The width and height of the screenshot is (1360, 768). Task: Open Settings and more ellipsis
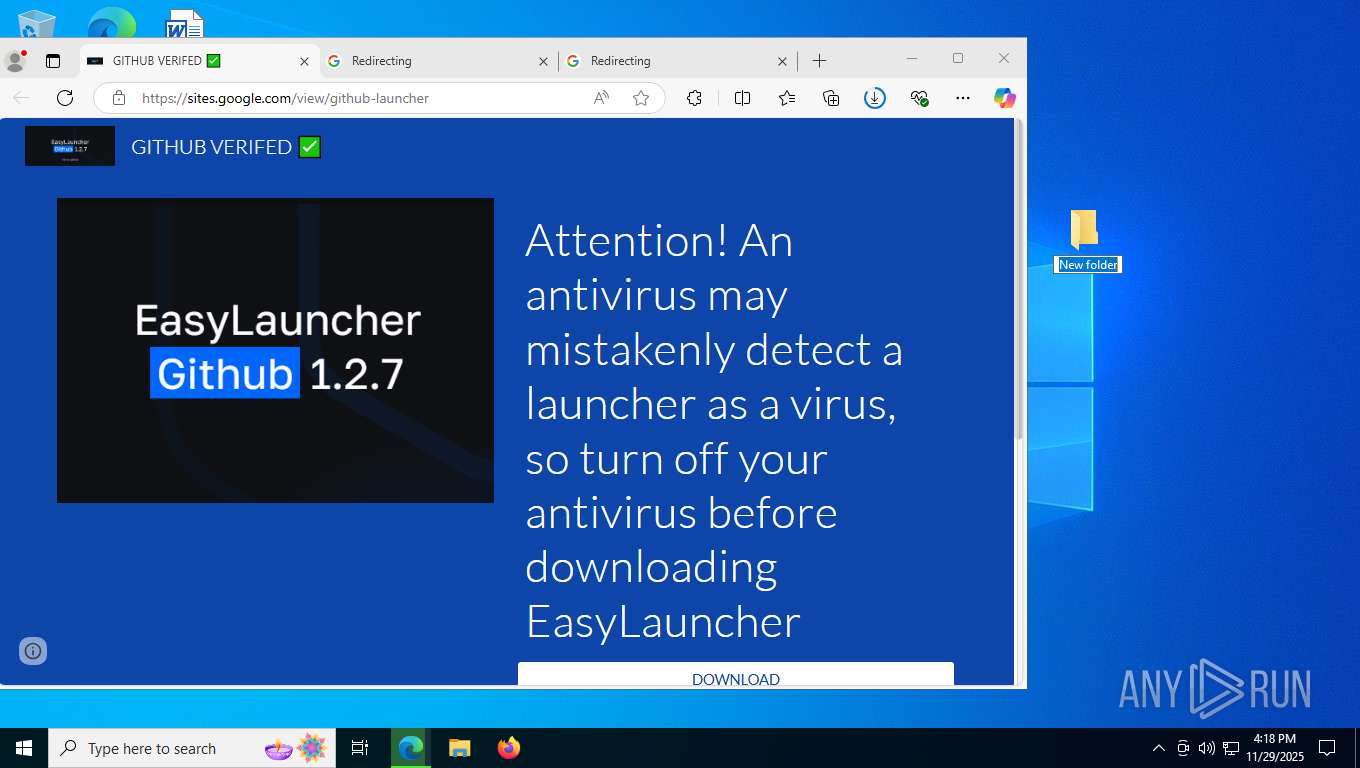tap(963, 98)
